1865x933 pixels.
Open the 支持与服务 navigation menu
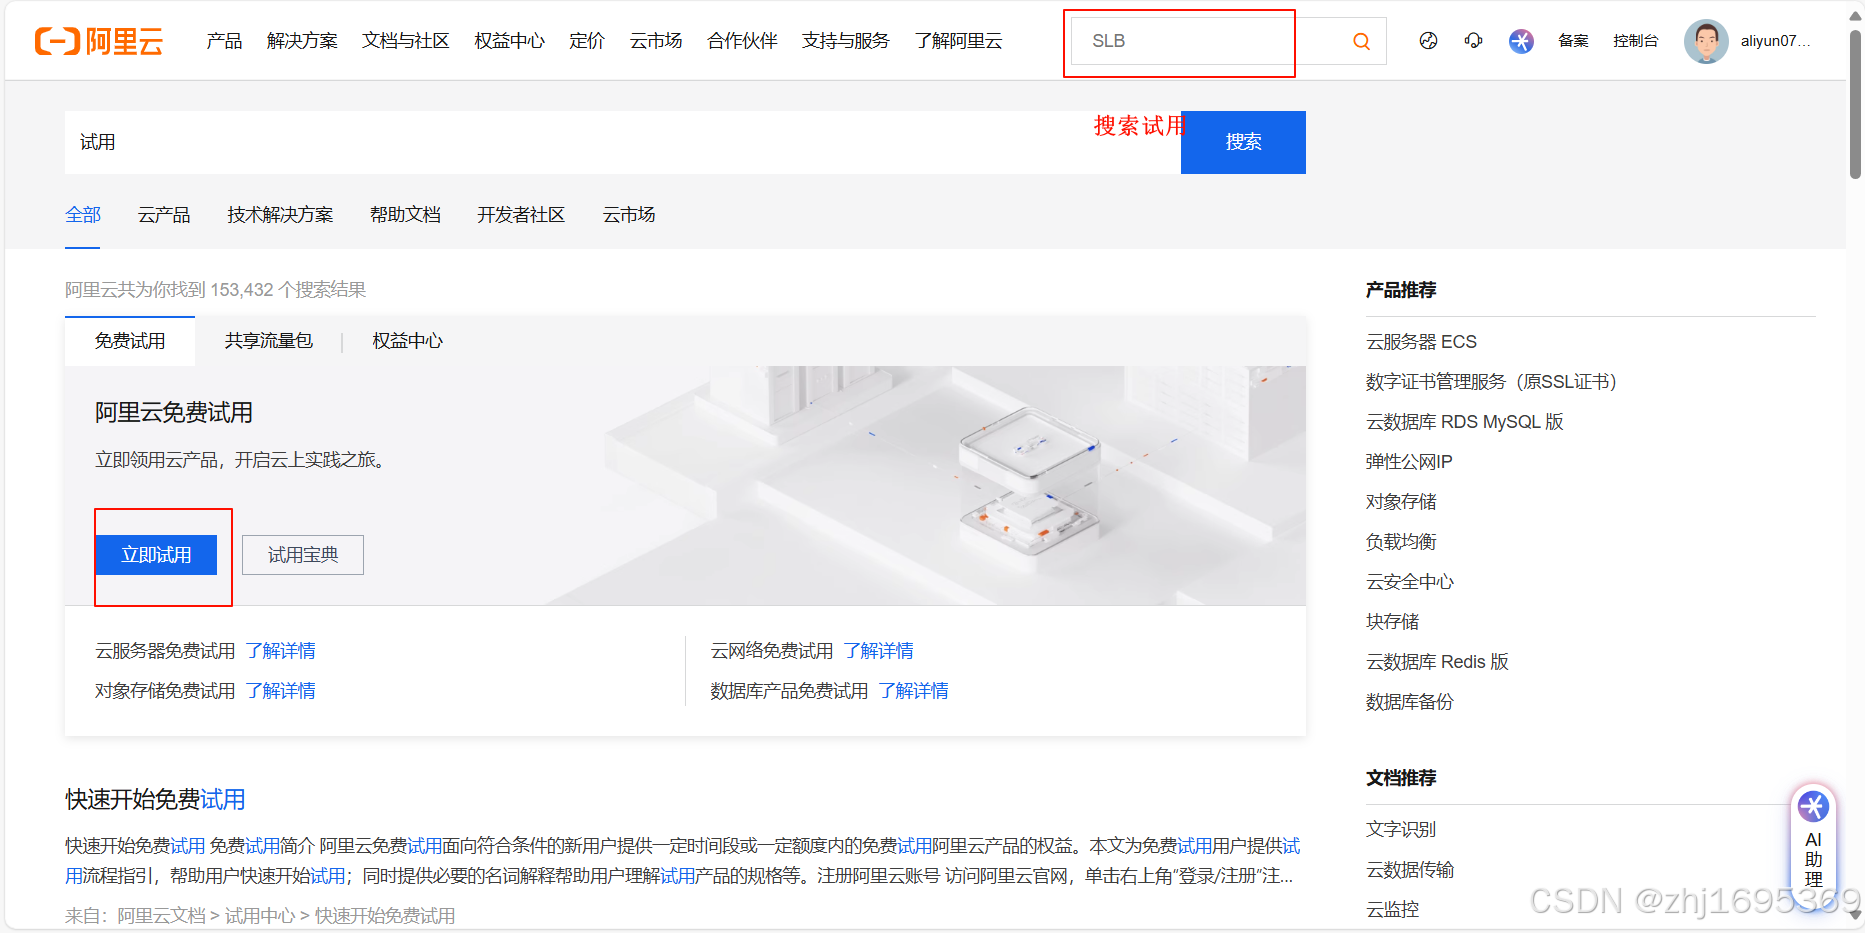[846, 41]
